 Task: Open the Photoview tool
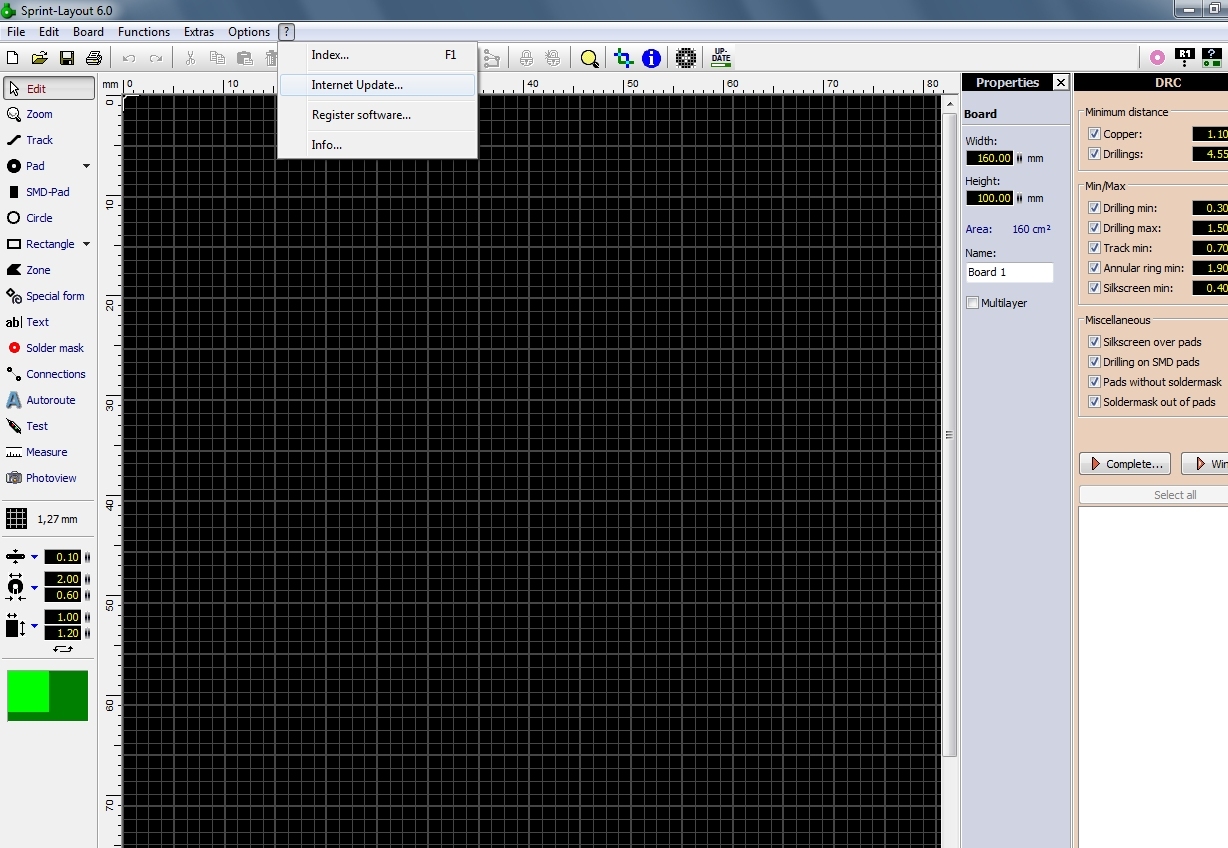pyautogui.click(x=49, y=478)
